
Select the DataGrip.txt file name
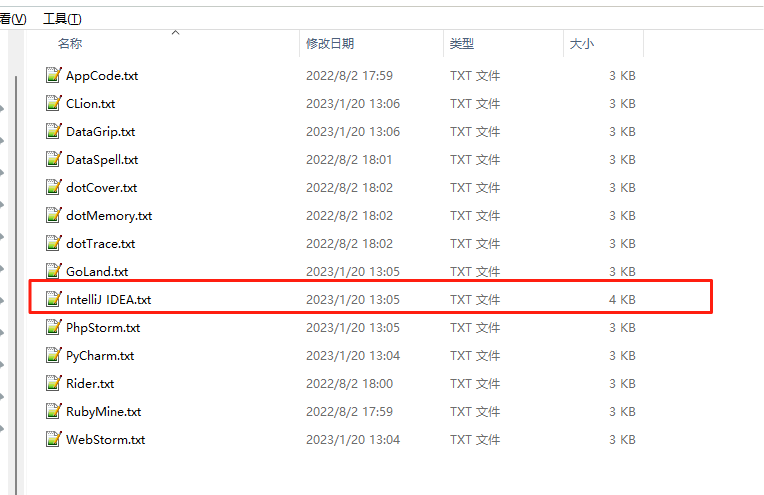pos(101,132)
